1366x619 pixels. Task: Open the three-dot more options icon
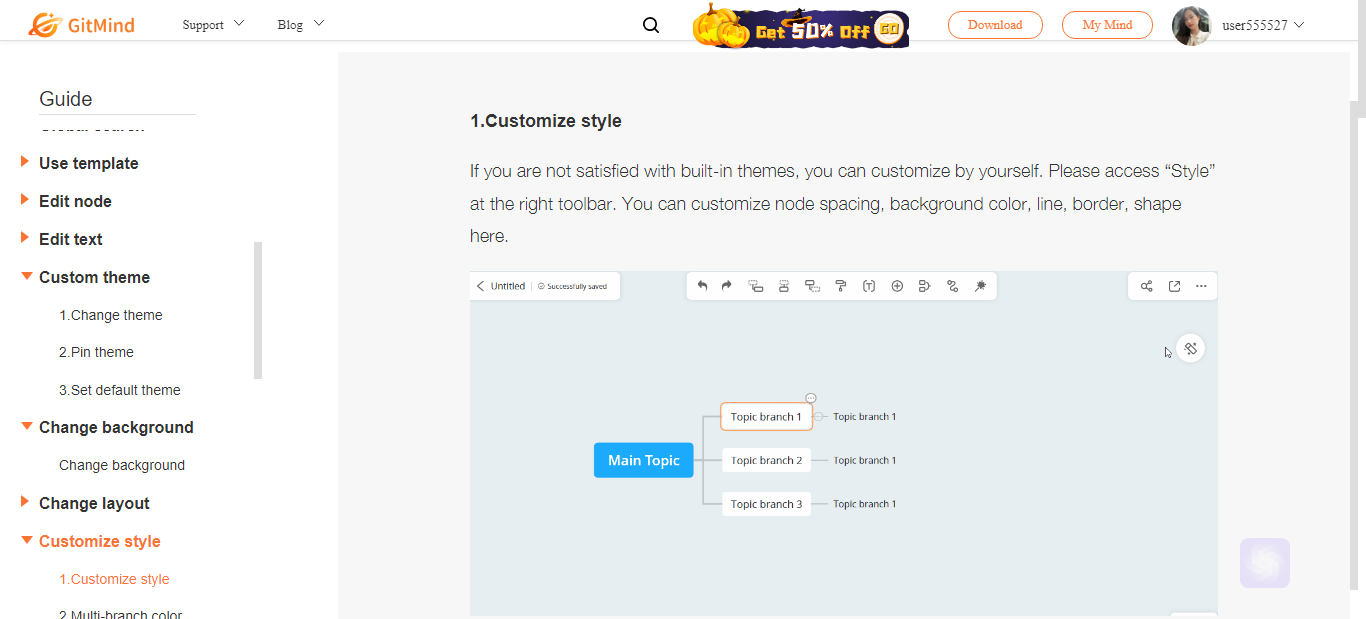[x=1201, y=286]
